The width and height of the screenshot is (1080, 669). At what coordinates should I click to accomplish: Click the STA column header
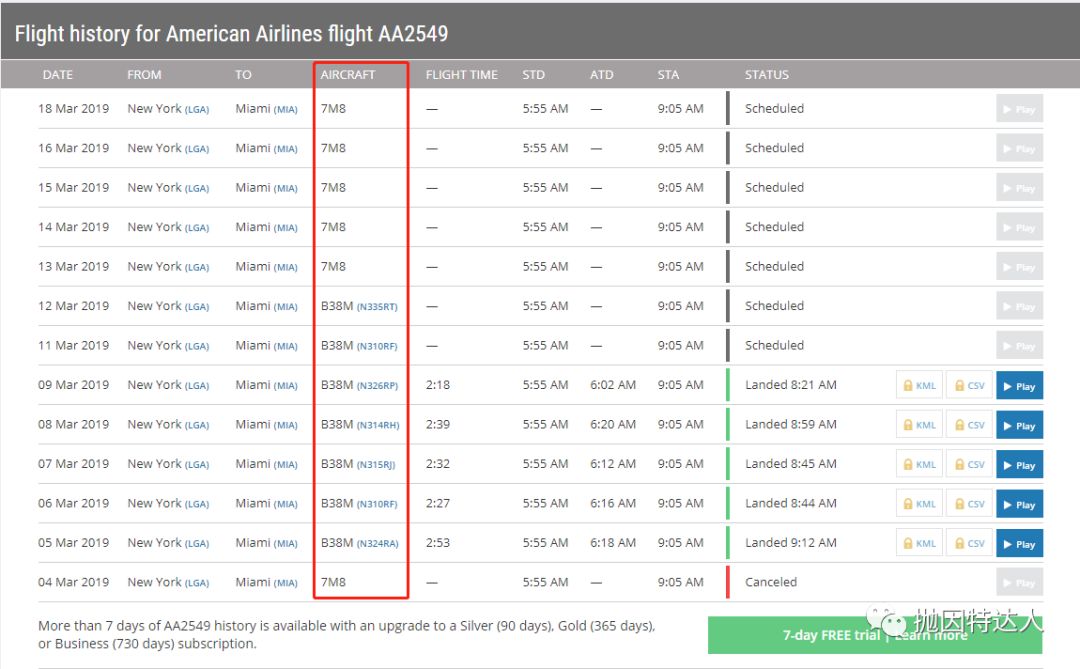pos(668,74)
